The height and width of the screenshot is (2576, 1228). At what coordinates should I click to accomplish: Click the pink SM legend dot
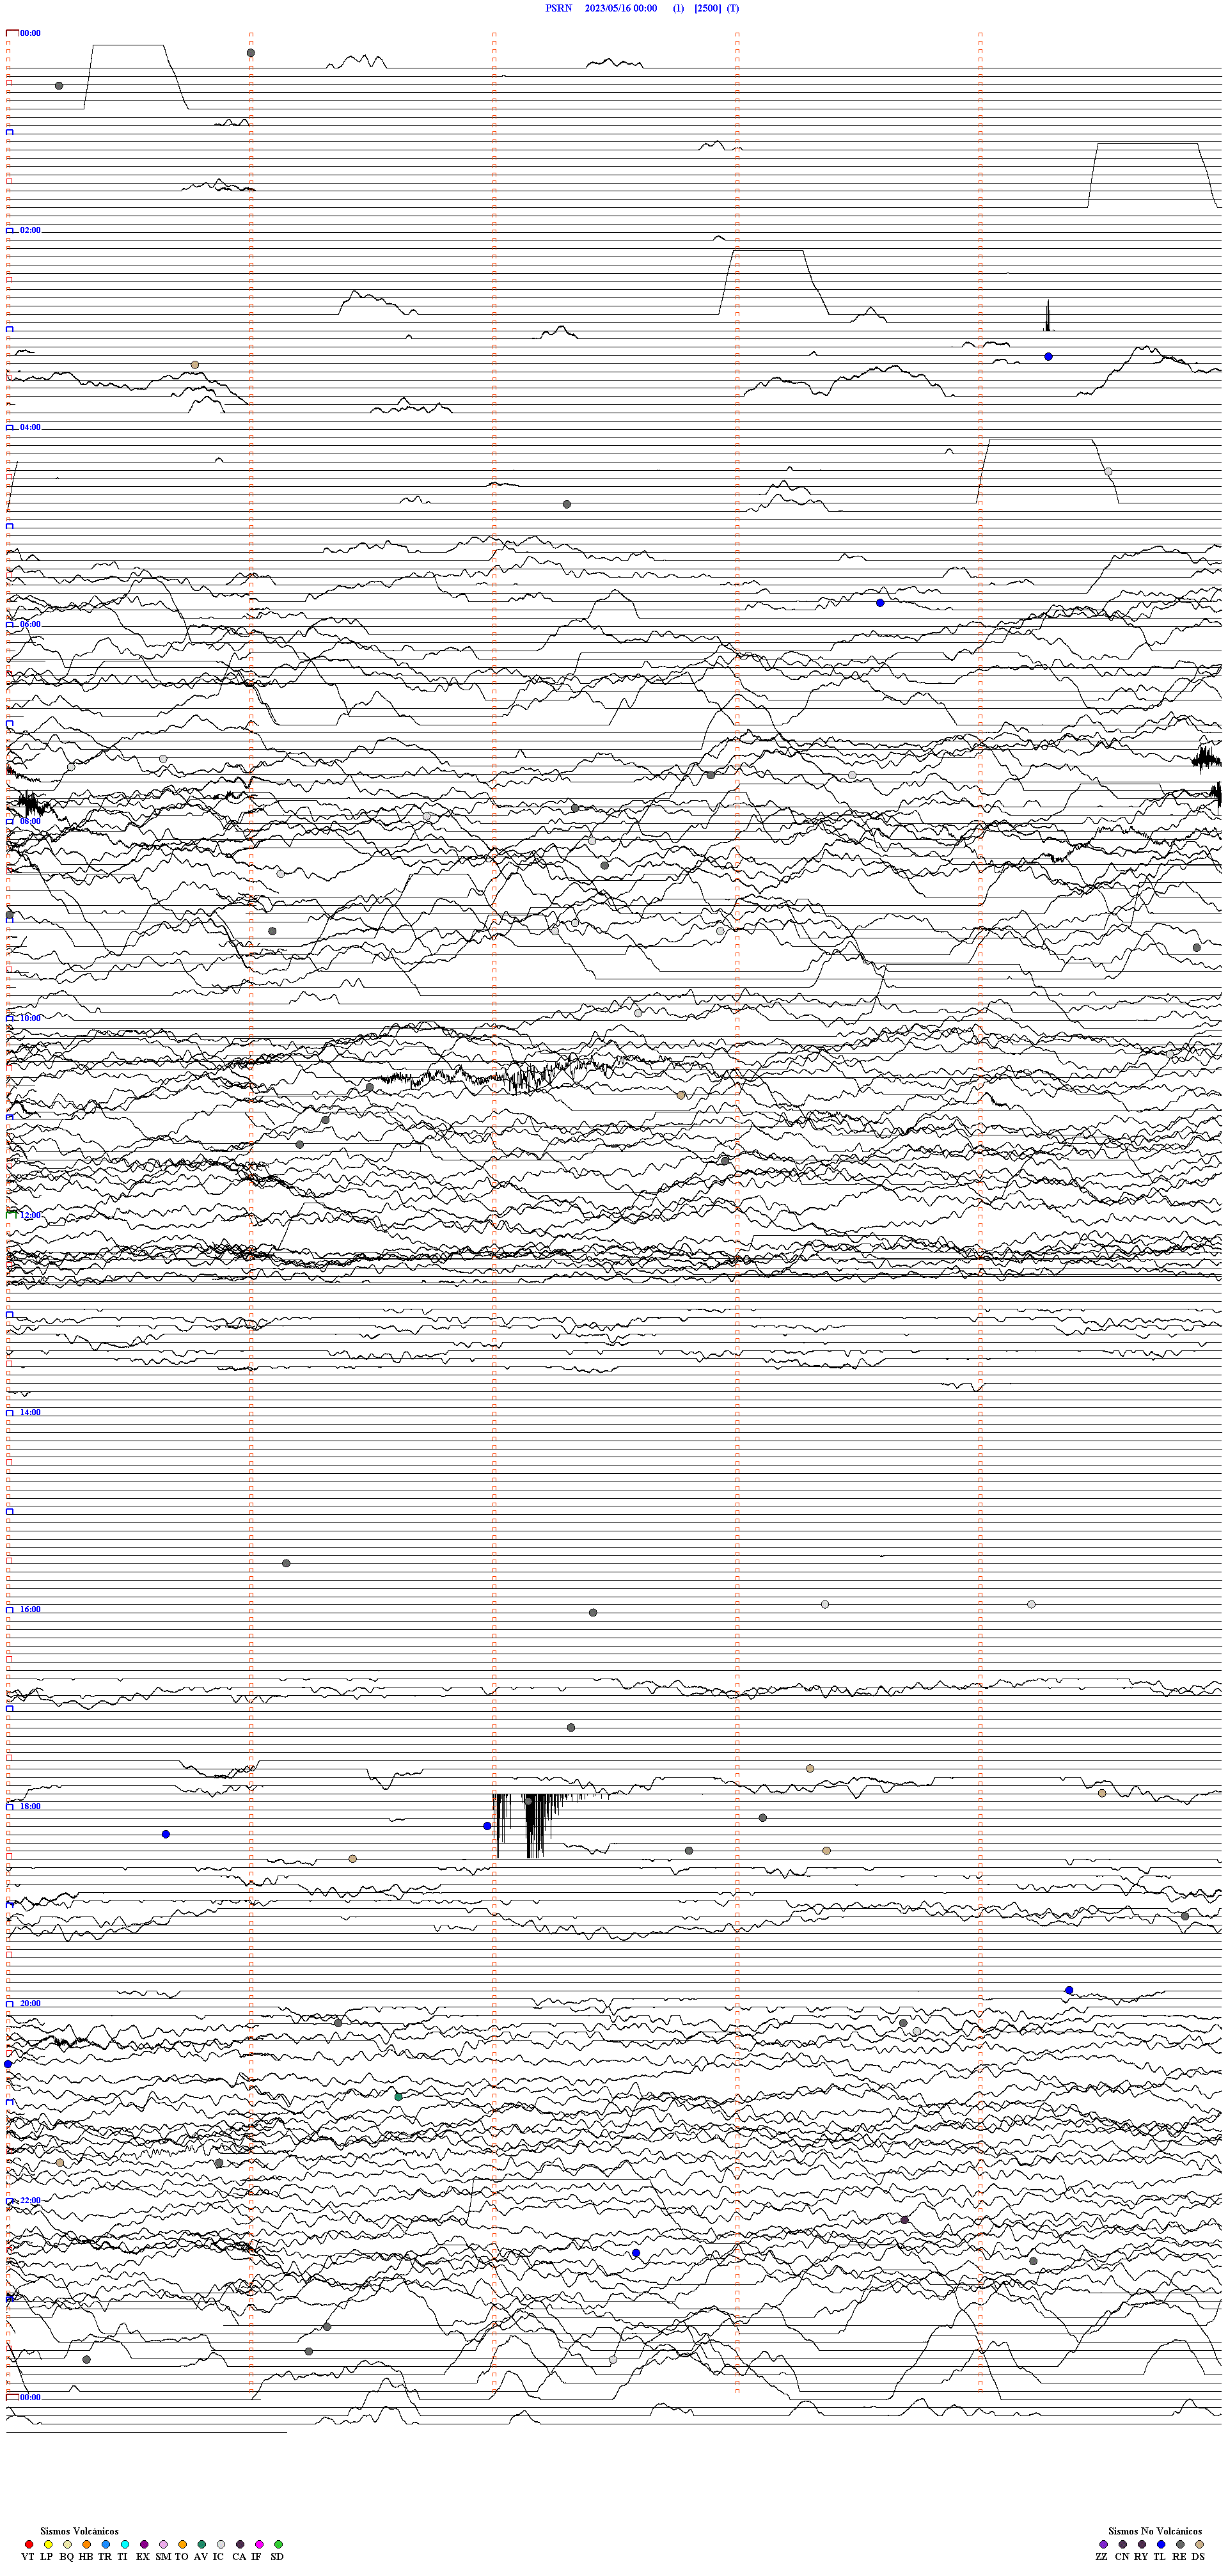pyautogui.click(x=164, y=2544)
